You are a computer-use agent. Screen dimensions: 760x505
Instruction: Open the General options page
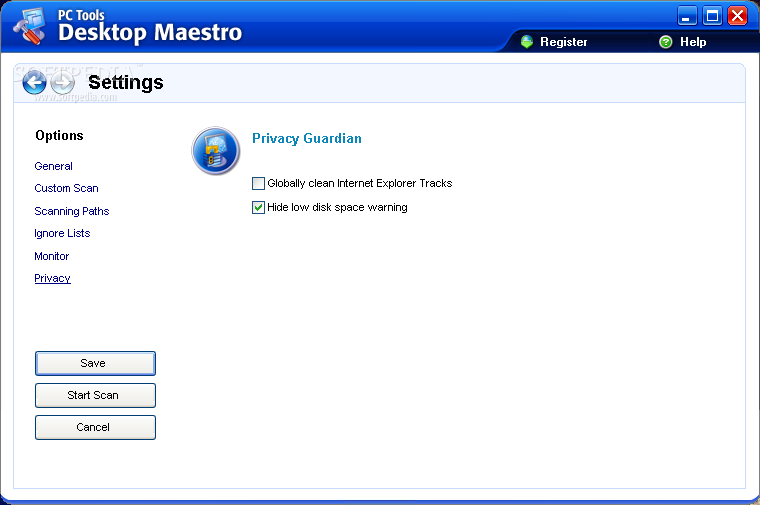coord(53,166)
